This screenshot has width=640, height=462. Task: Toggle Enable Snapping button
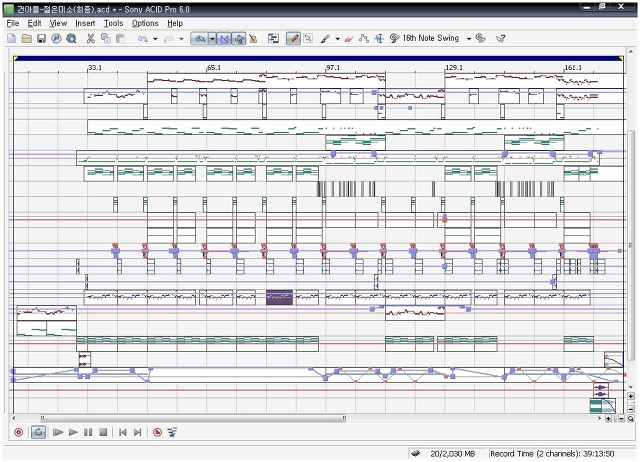click(x=200, y=38)
